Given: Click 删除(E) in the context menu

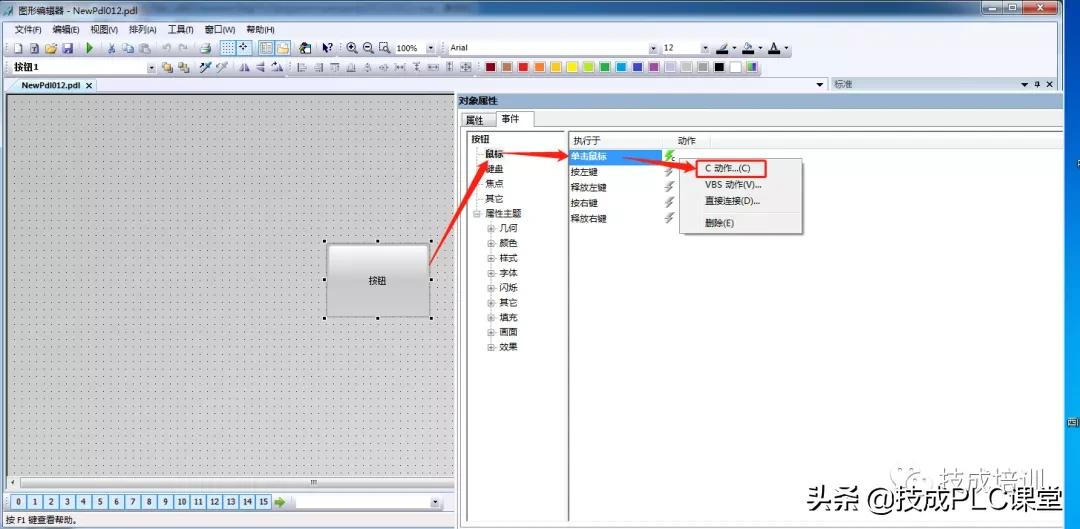Looking at the screenshot, I should 719,223.
